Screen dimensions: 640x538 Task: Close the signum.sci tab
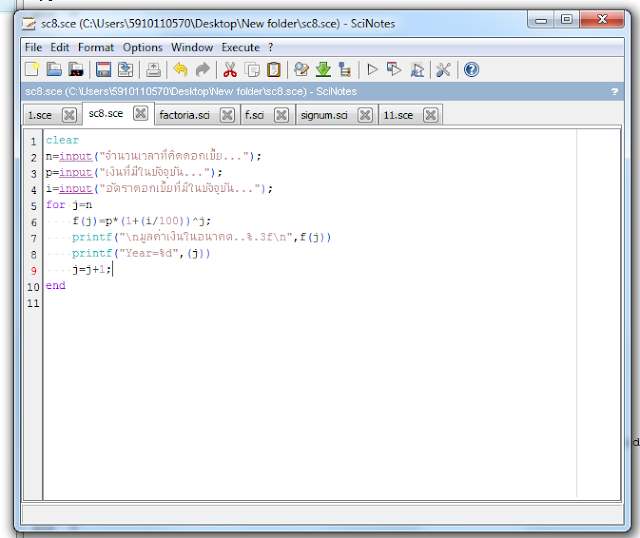[365, 115]
